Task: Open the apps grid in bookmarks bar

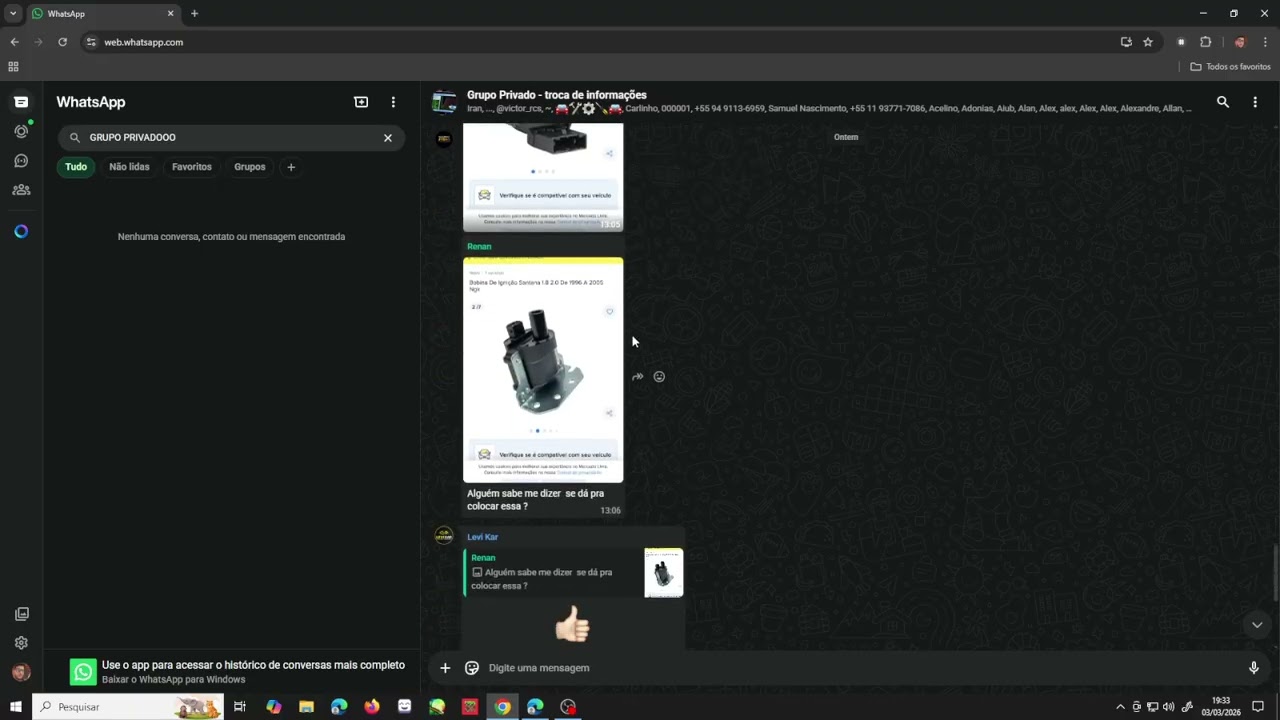Action: coord(13,67)
